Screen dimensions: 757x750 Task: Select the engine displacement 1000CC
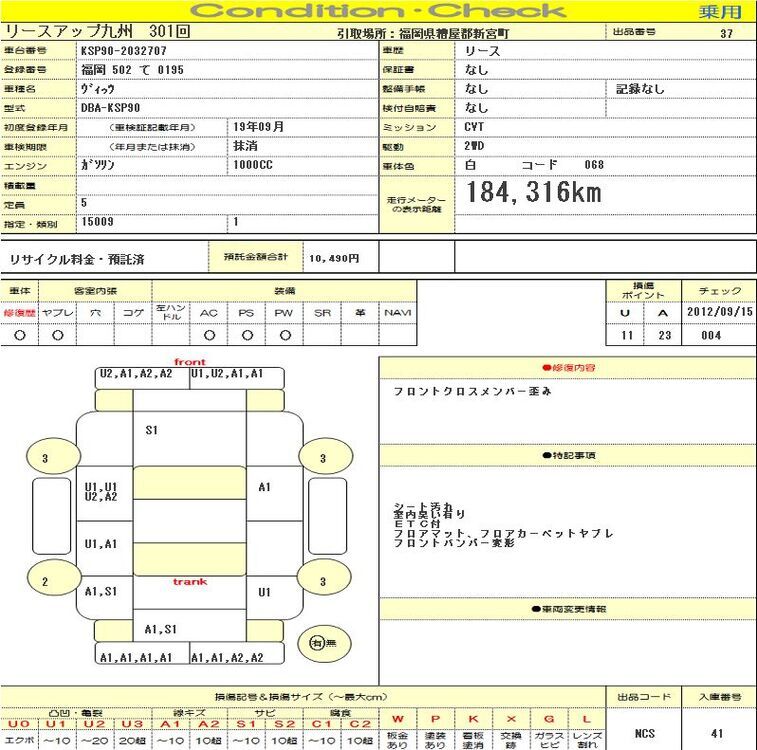point(253,165)
